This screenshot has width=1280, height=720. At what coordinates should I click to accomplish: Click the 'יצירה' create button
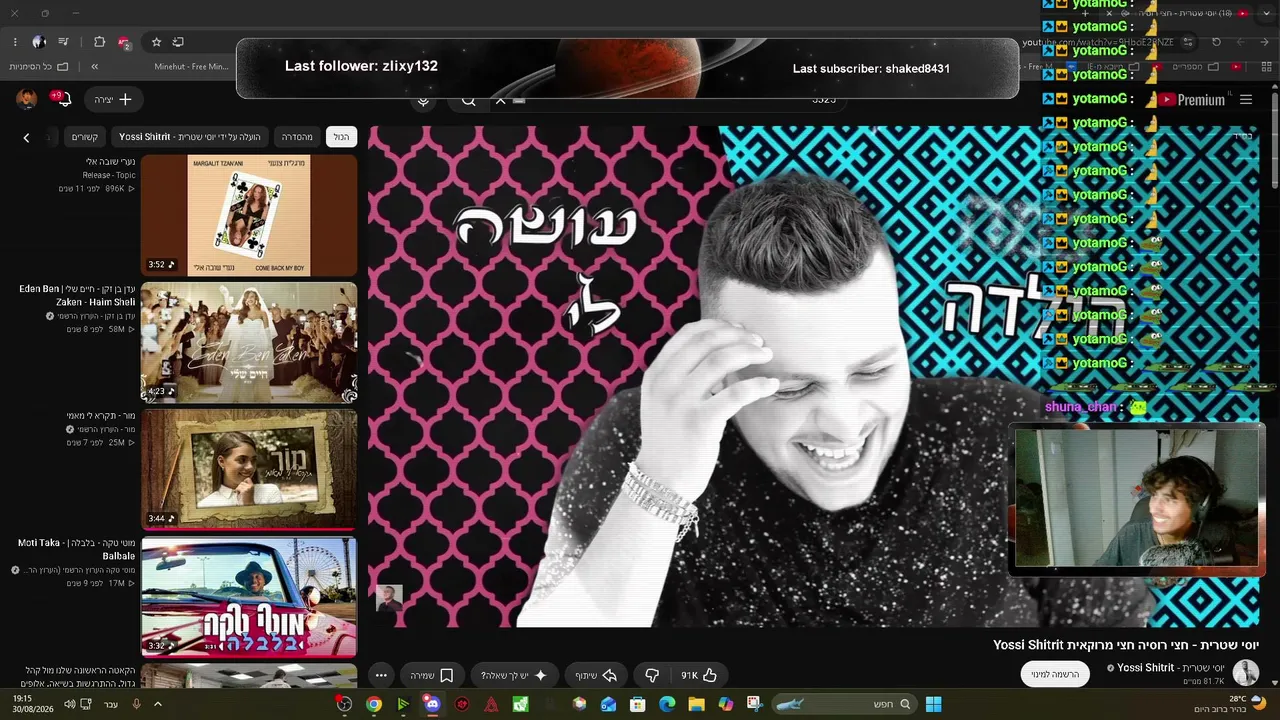(113, 99)
